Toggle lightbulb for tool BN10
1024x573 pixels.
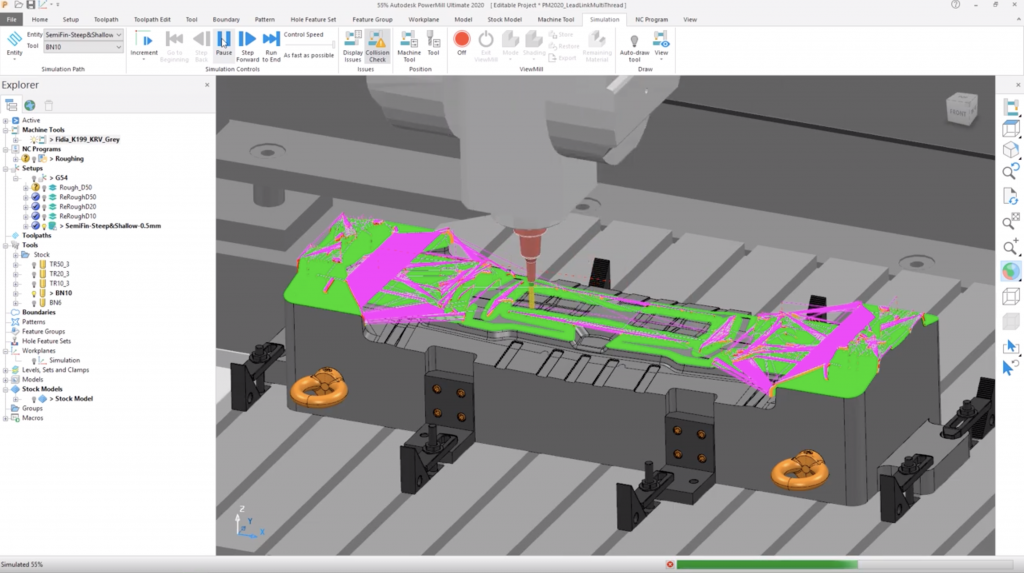pyautogui.click(x=34, y=293)
